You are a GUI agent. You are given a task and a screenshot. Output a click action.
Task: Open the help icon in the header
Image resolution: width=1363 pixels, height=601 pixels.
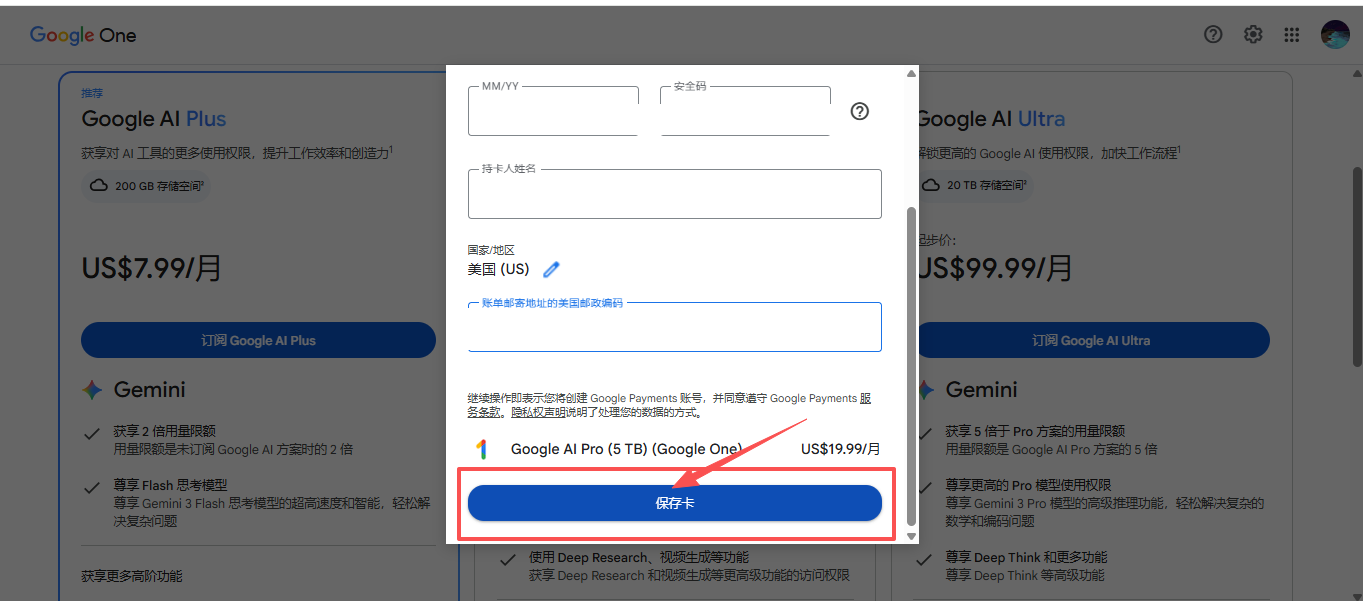(1213, 35)
